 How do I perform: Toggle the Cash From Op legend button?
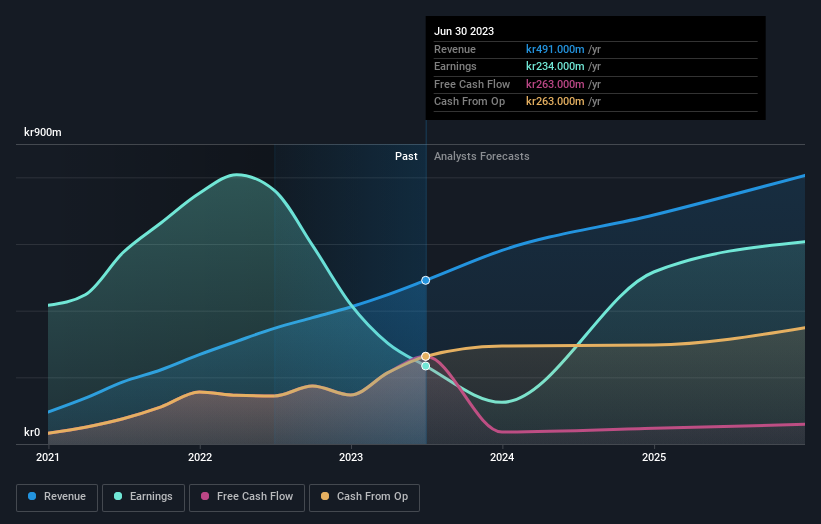tap(364, 497)
